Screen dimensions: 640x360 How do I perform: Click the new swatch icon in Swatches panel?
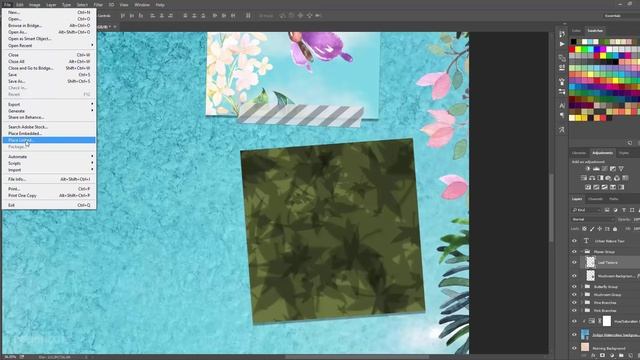tap(630, 143)
